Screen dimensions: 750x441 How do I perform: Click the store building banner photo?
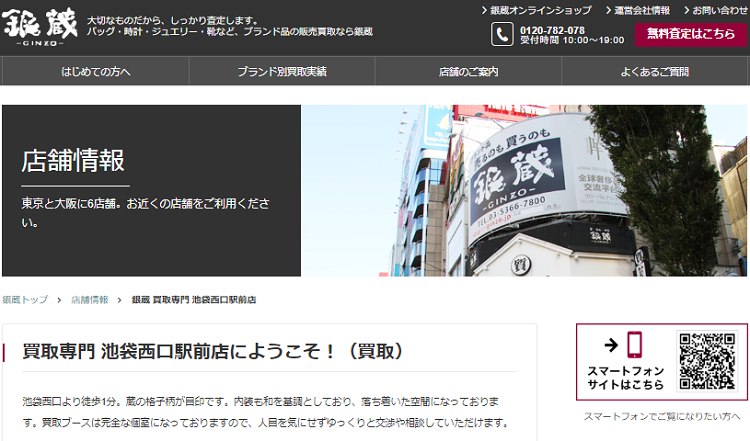click(x=524, y=190)
